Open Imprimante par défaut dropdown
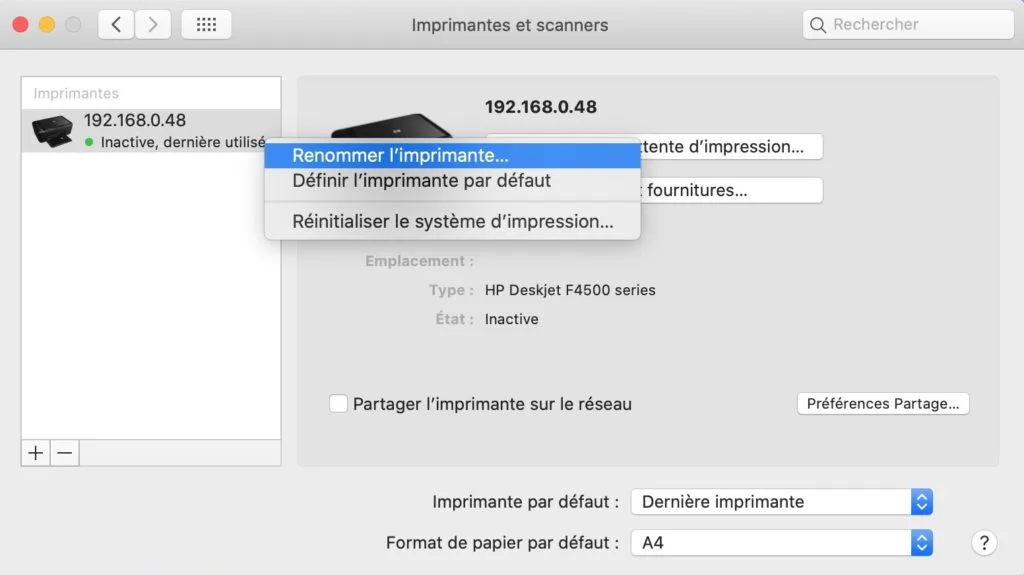 782,502
